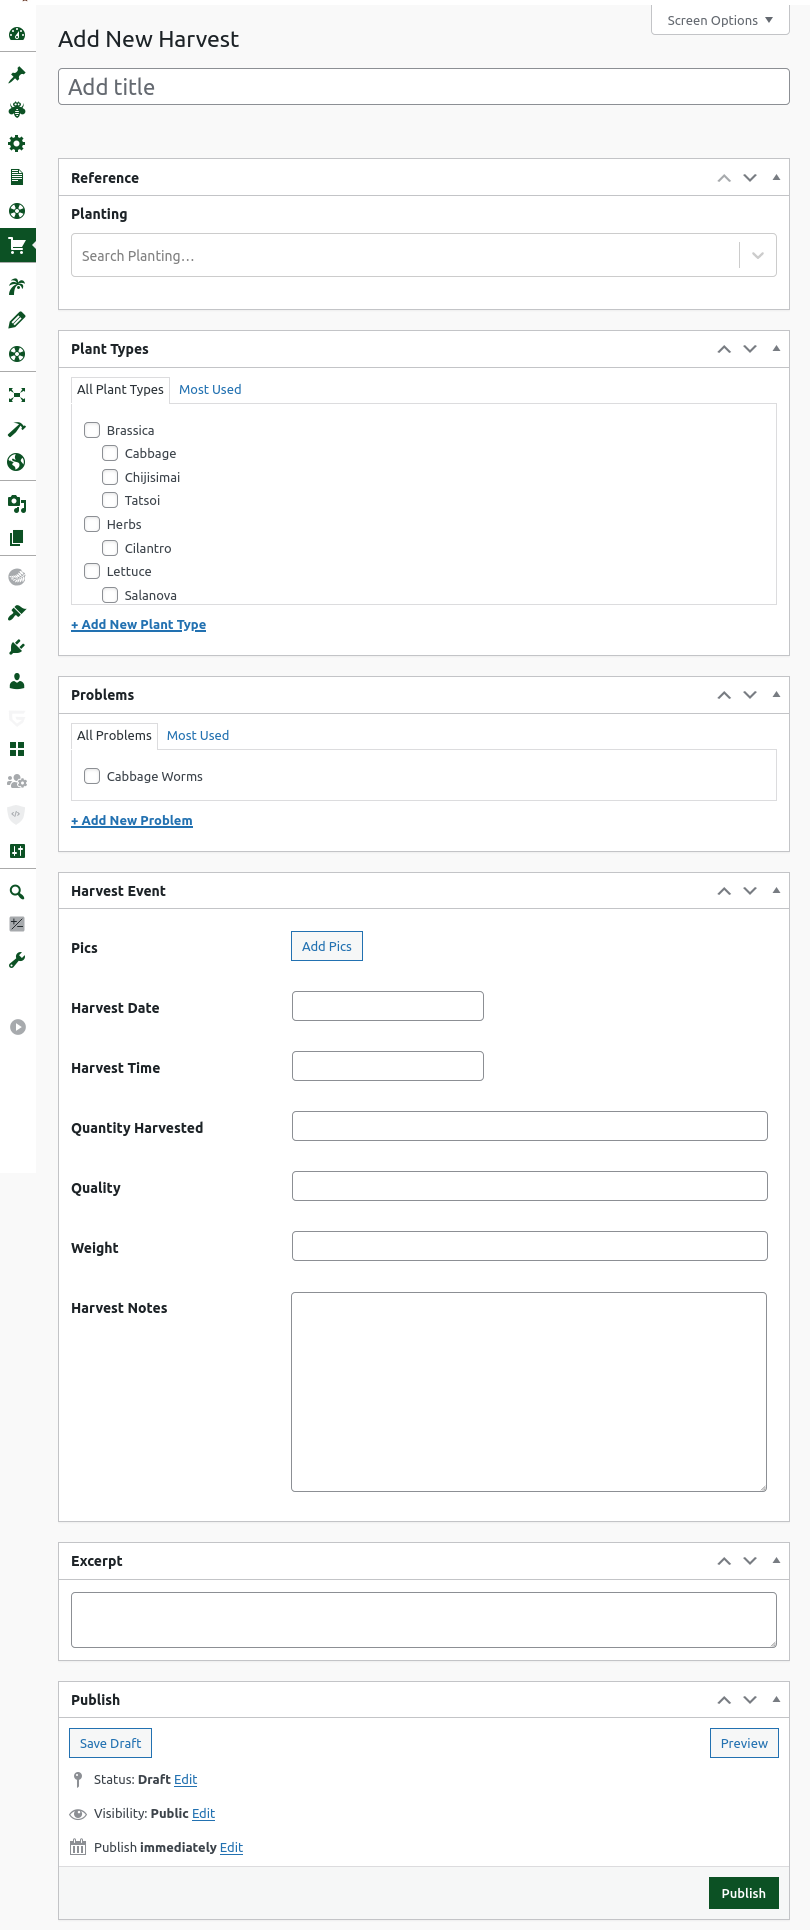Click the Add Pics button

327,946
